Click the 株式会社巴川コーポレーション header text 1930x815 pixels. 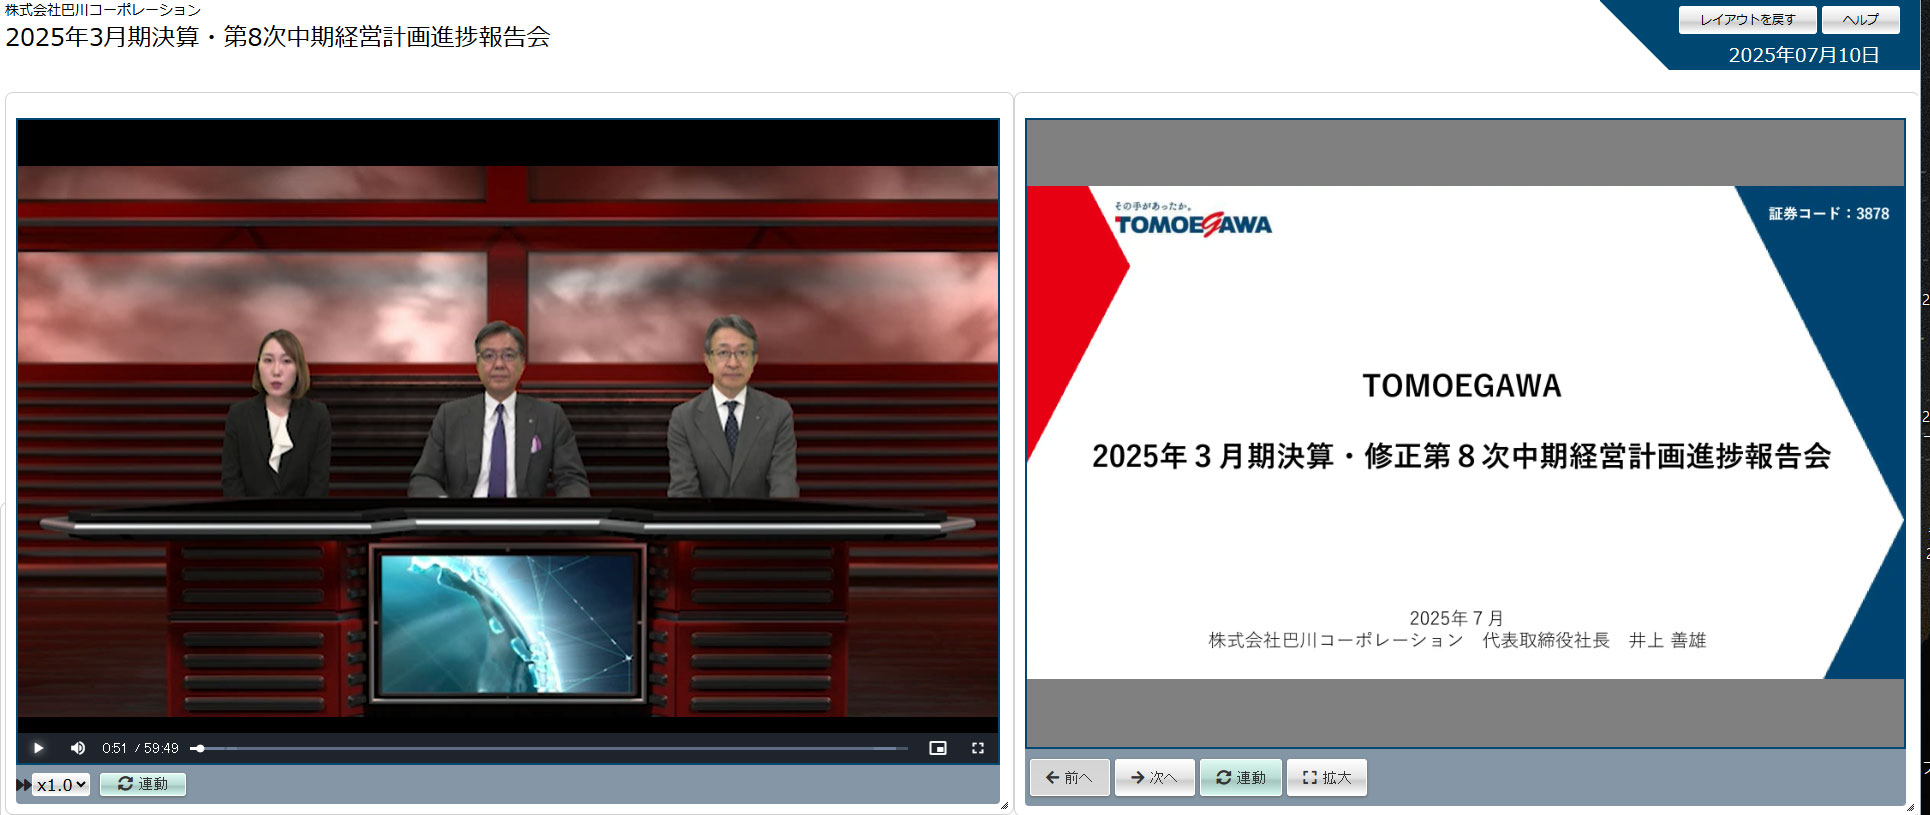[x=103, y=10]
